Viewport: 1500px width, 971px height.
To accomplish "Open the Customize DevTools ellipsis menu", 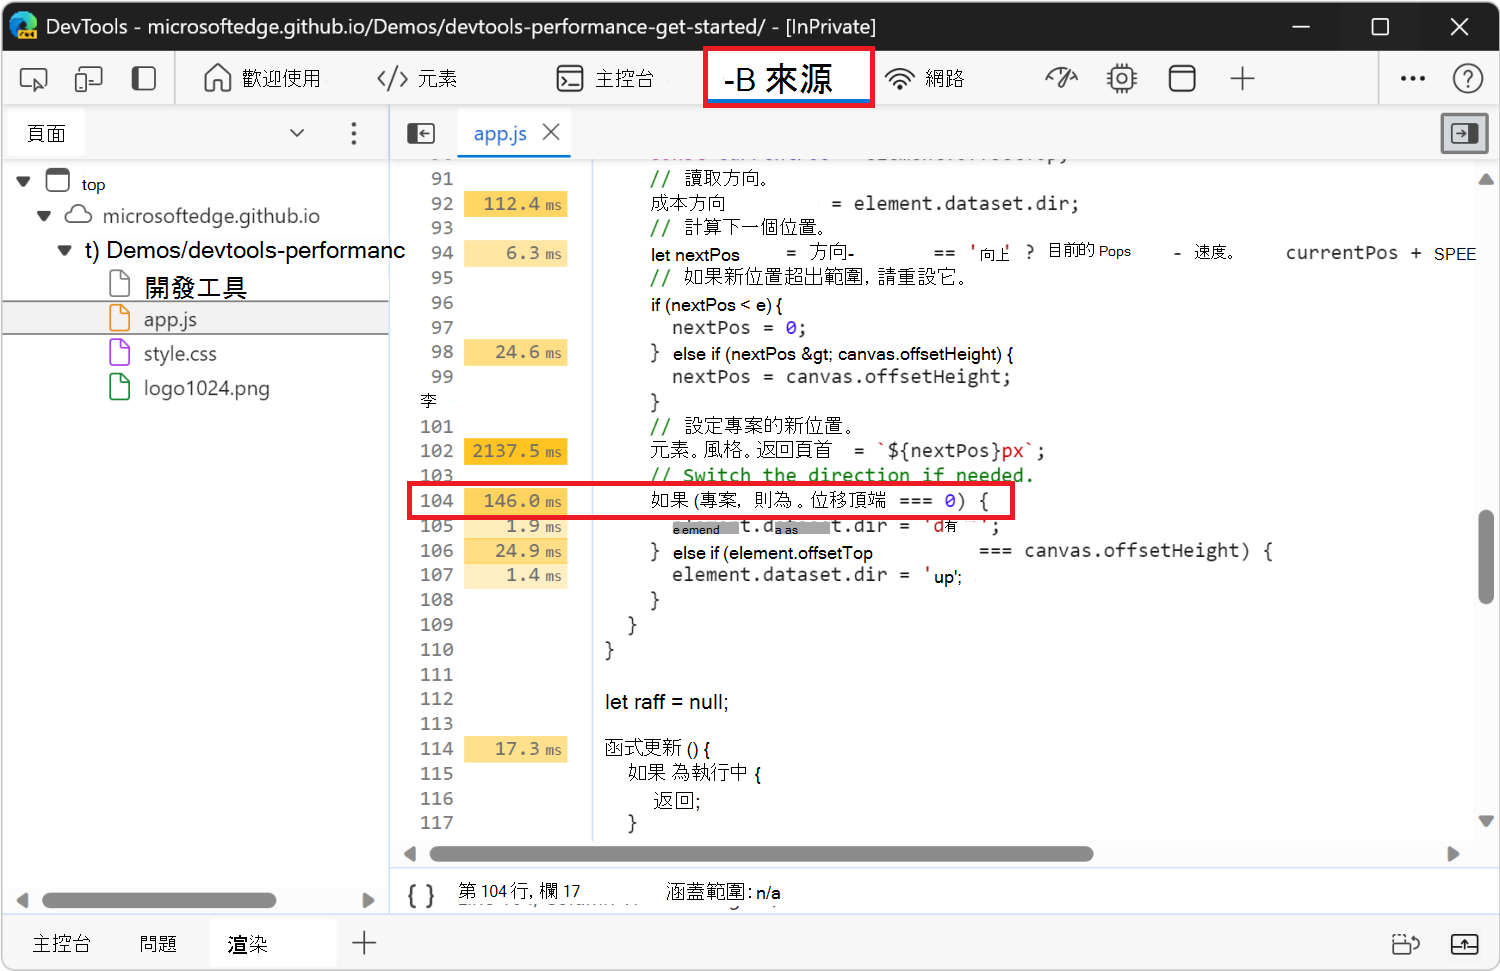I will pyautogui.click(x=1413, y=79).
